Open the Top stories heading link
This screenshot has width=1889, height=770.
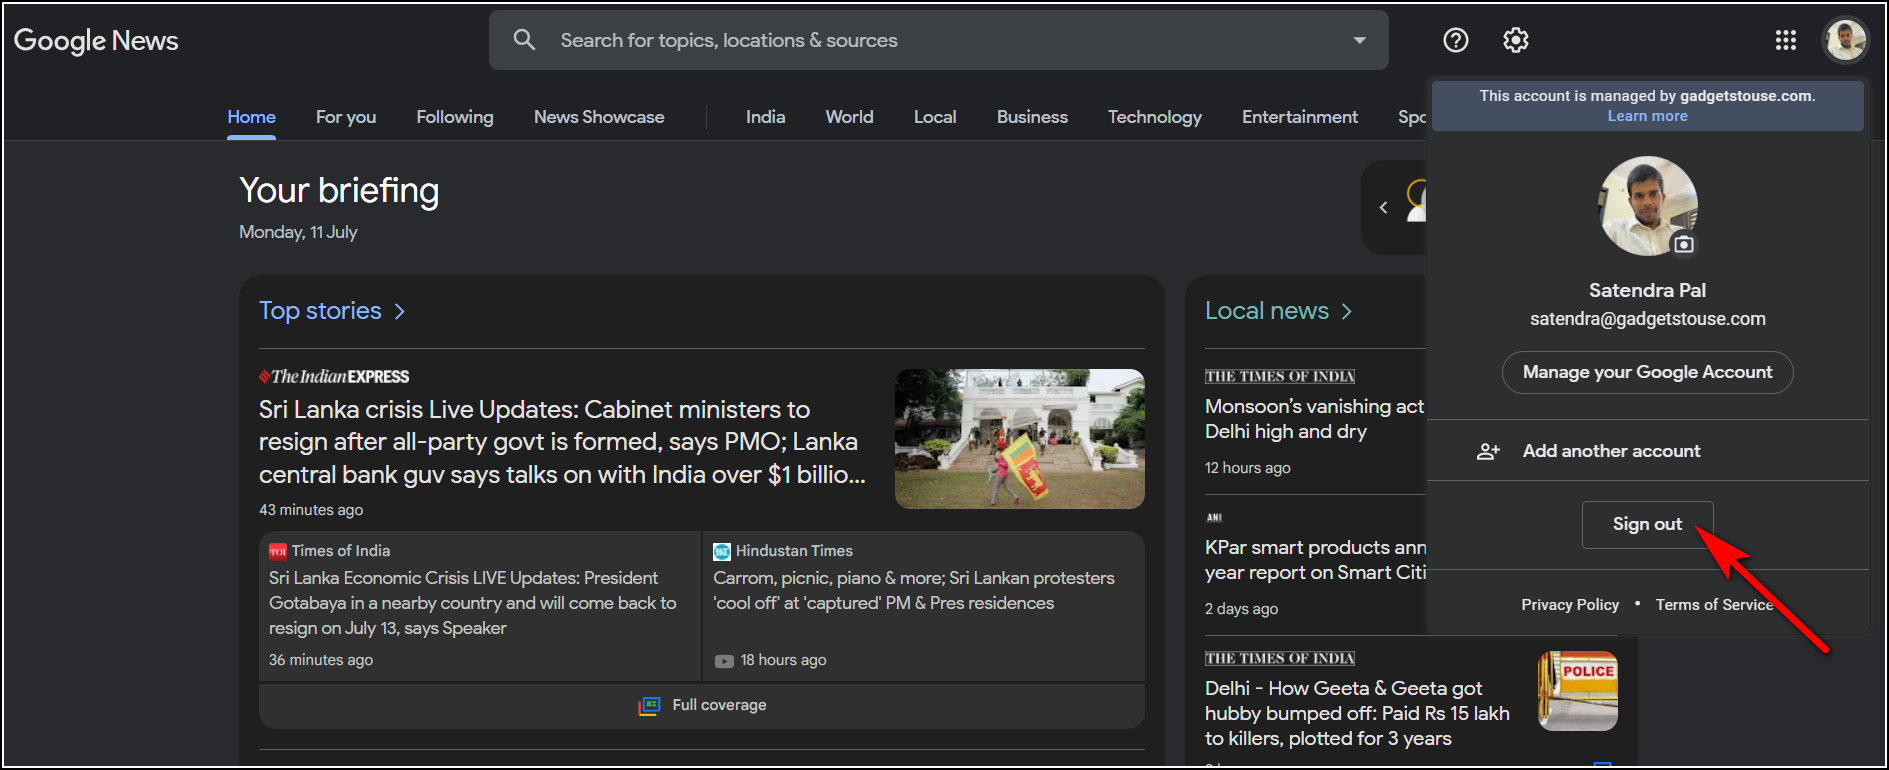click(320, 311)
